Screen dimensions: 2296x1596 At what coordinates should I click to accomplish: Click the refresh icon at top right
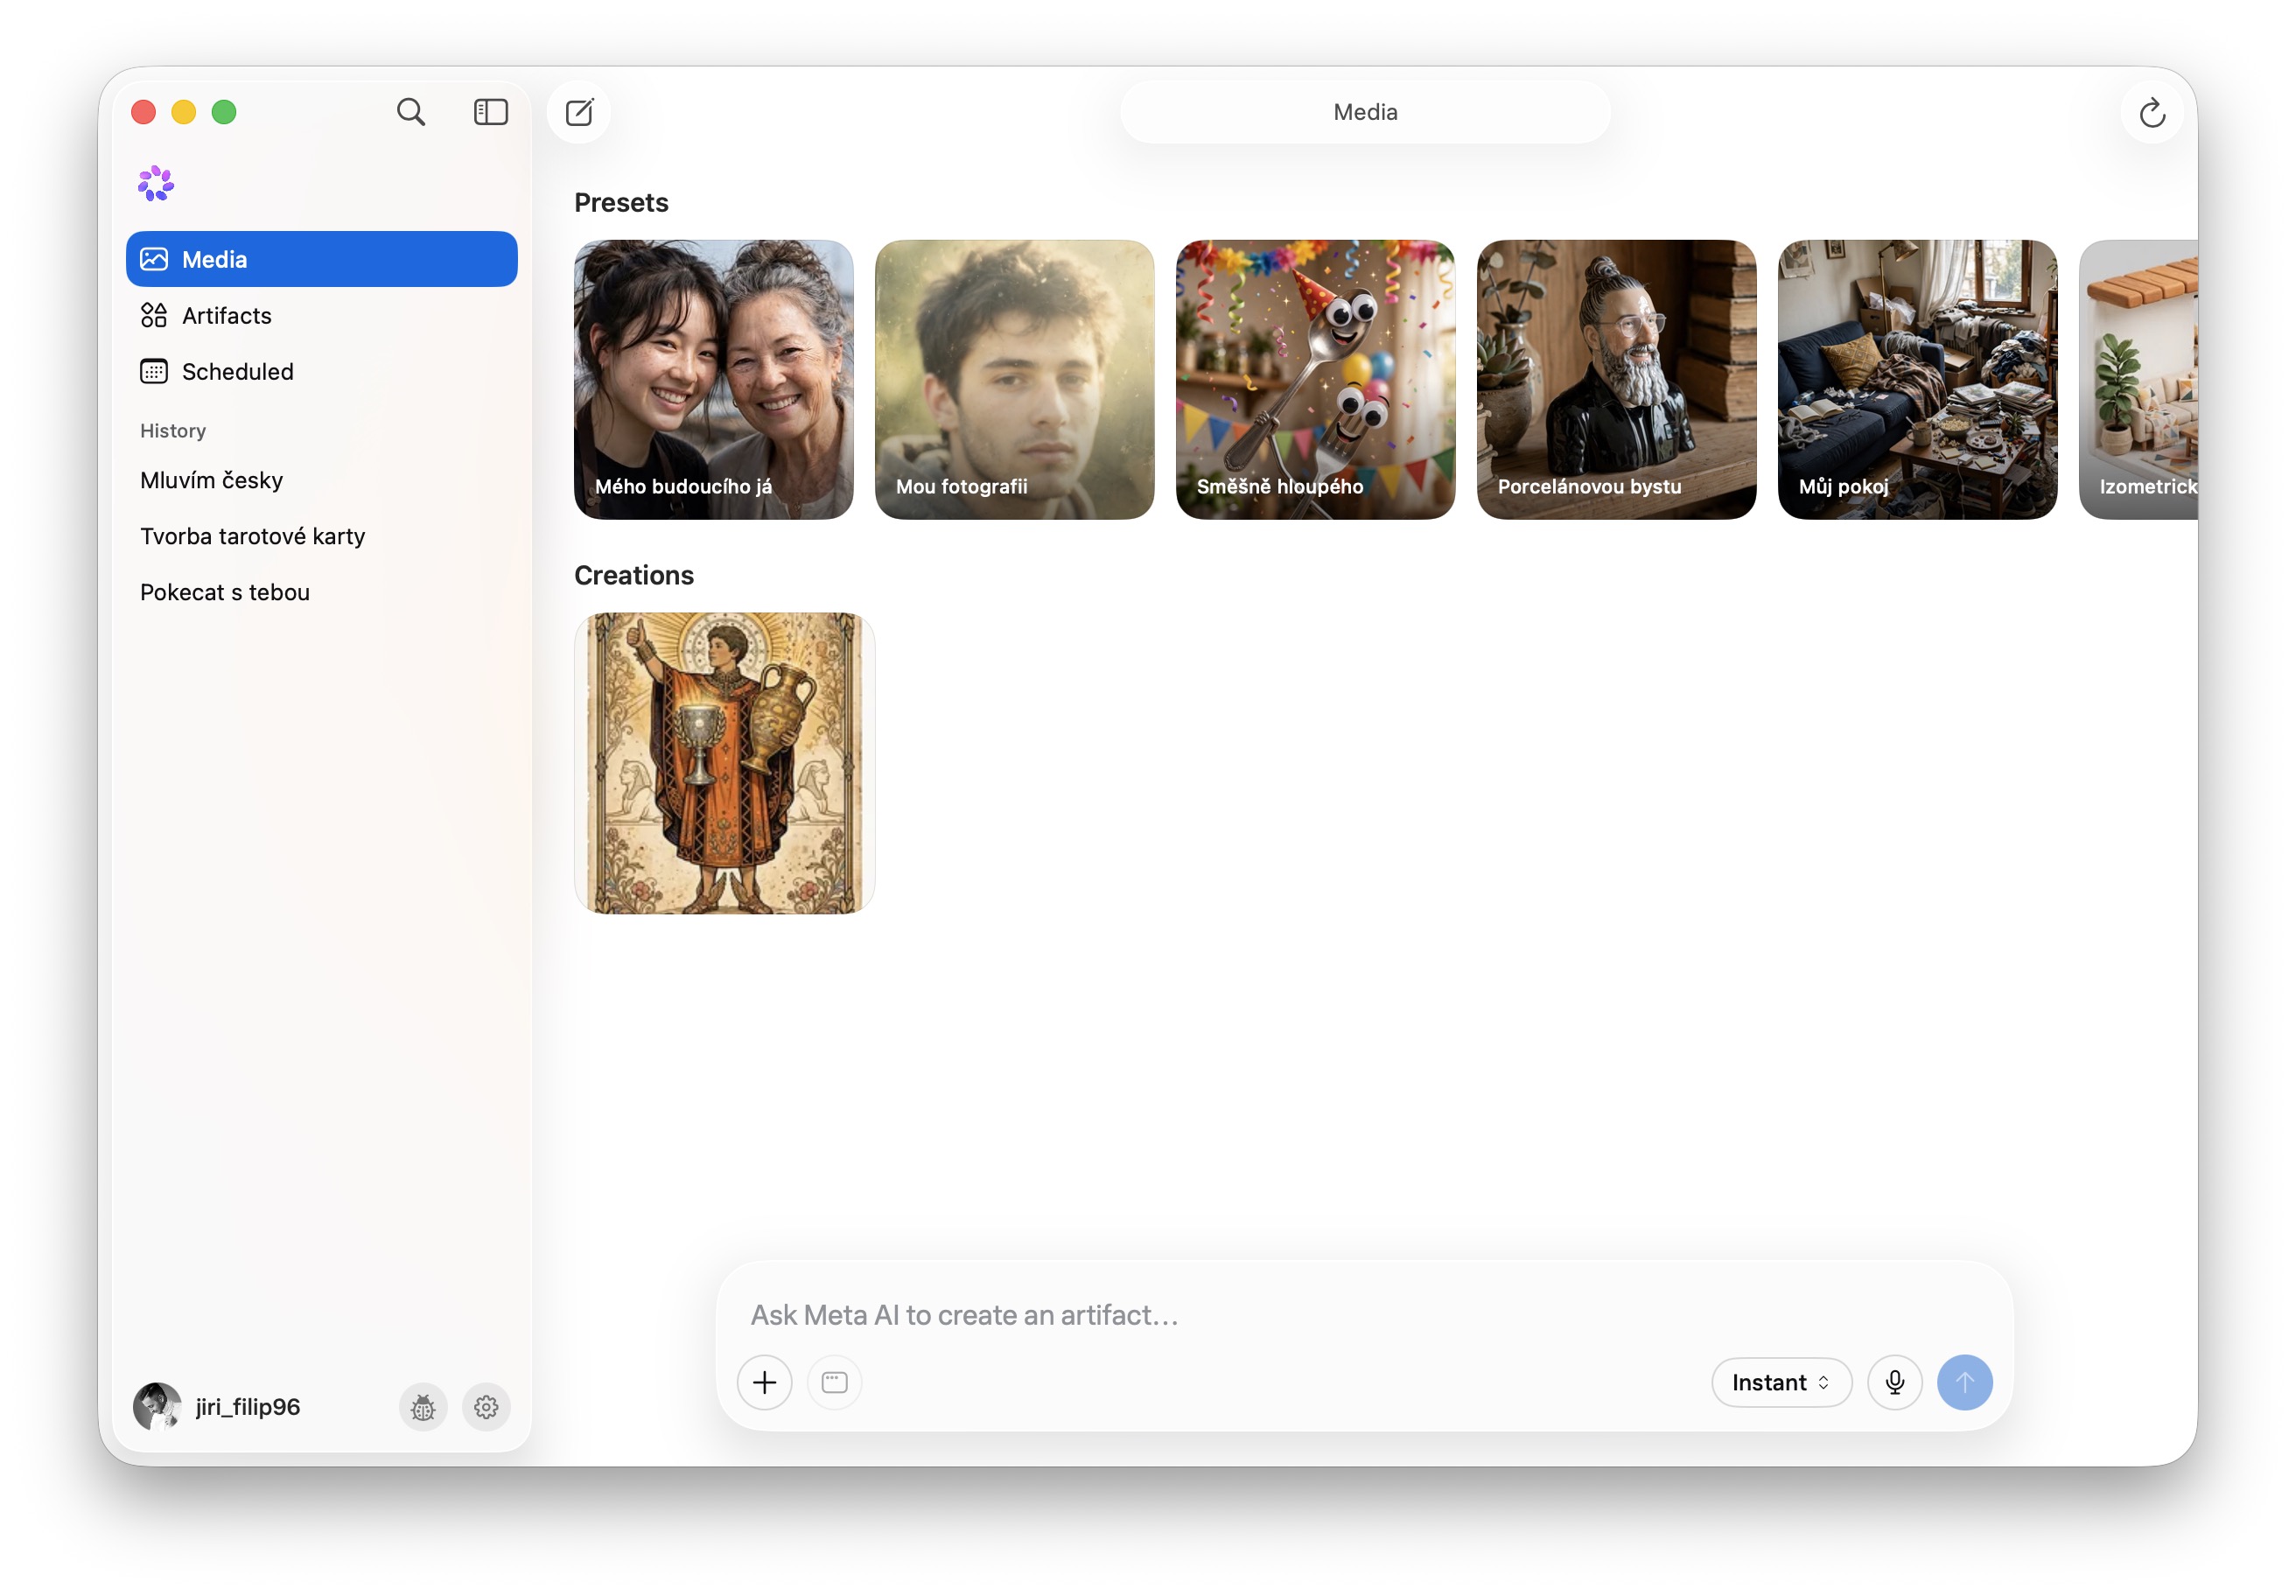pyautogui.click(x=2152, y=113)
